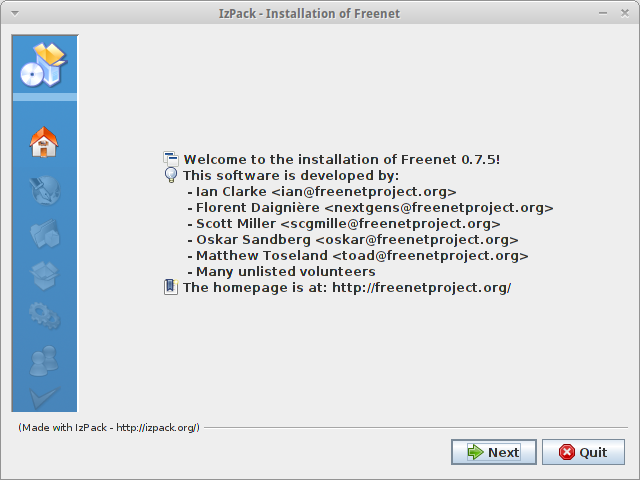The width and height of the screenshot is (640, 480).
Task: Quit the Freenet installer
Action: tap(583, 452)
